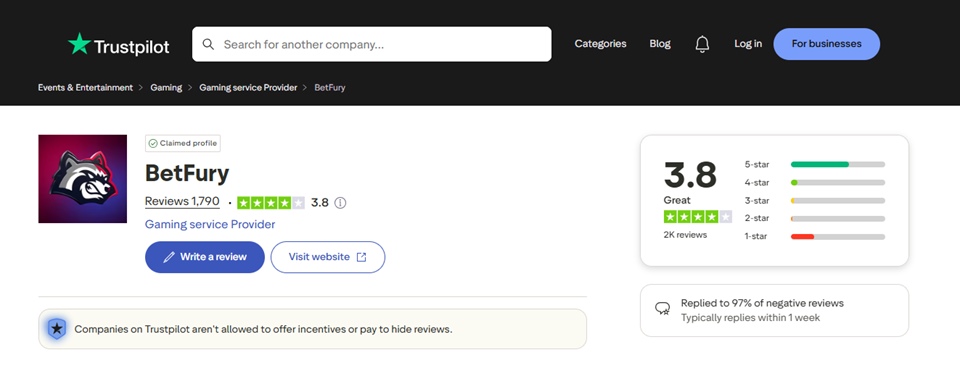Click the Claimed profile checkmark badge
The image size is (960, 365).
pos(183,143)
